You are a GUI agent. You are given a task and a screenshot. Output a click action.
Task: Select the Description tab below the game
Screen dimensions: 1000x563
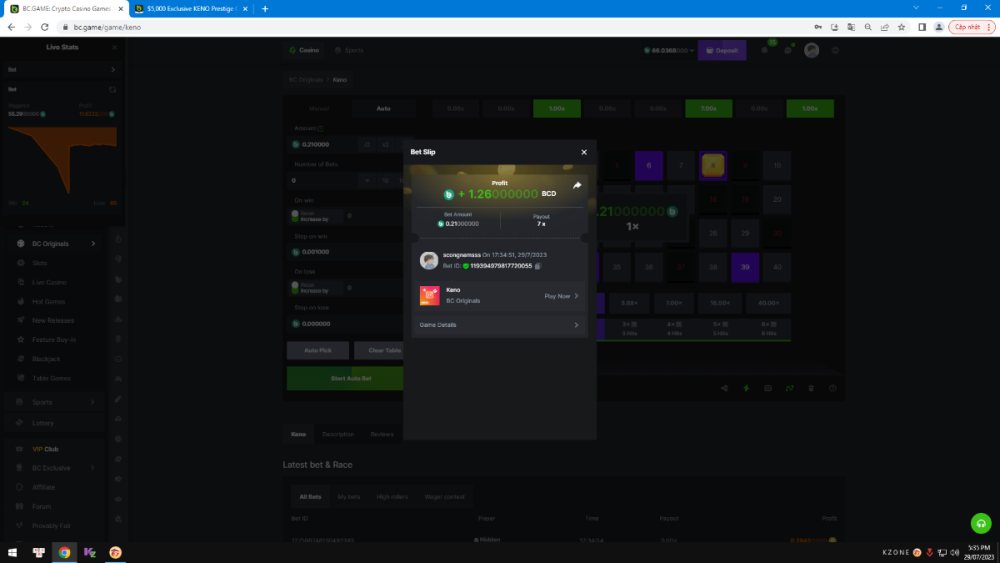338,434
